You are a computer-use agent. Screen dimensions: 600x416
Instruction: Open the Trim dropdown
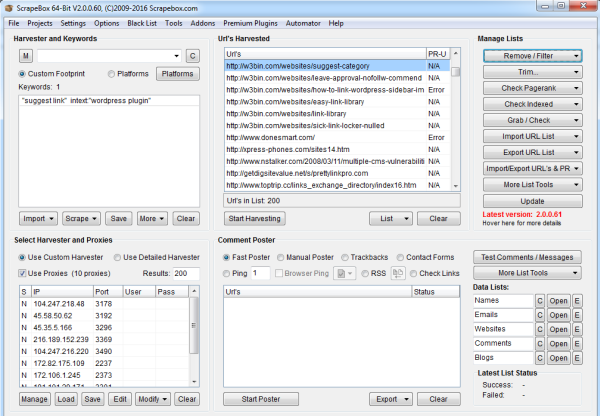(533, 72)
